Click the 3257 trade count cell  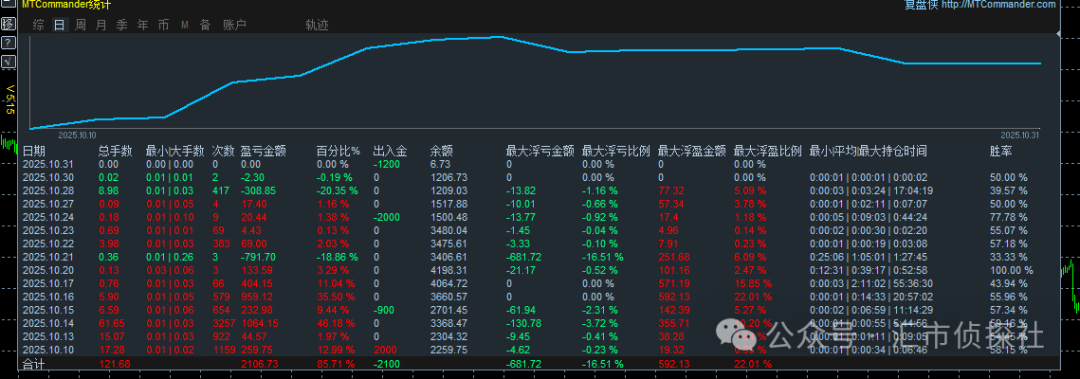(x=223, y=323)
